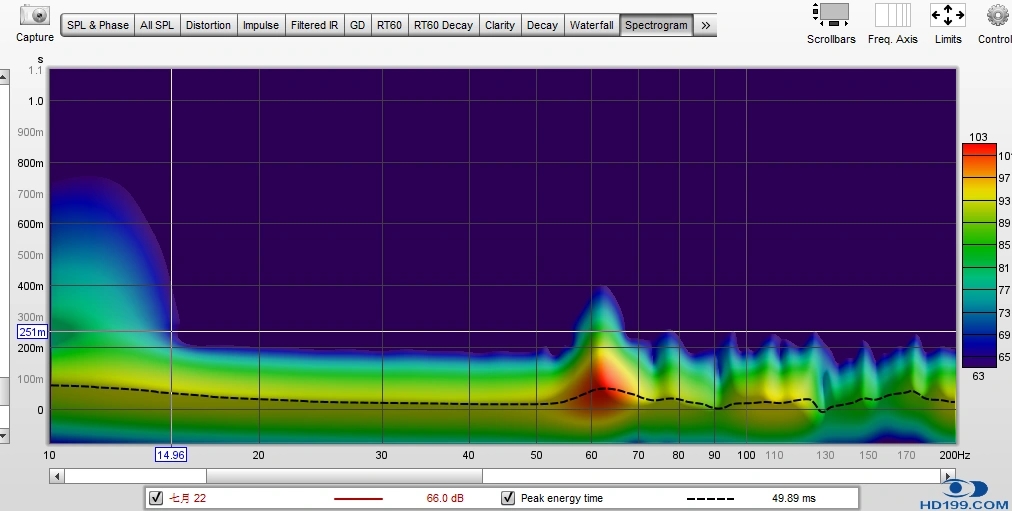The width and height of the screenshot is (1012, 511).
Task: Click the Freq. Axis icon
Action: [892, 15]
